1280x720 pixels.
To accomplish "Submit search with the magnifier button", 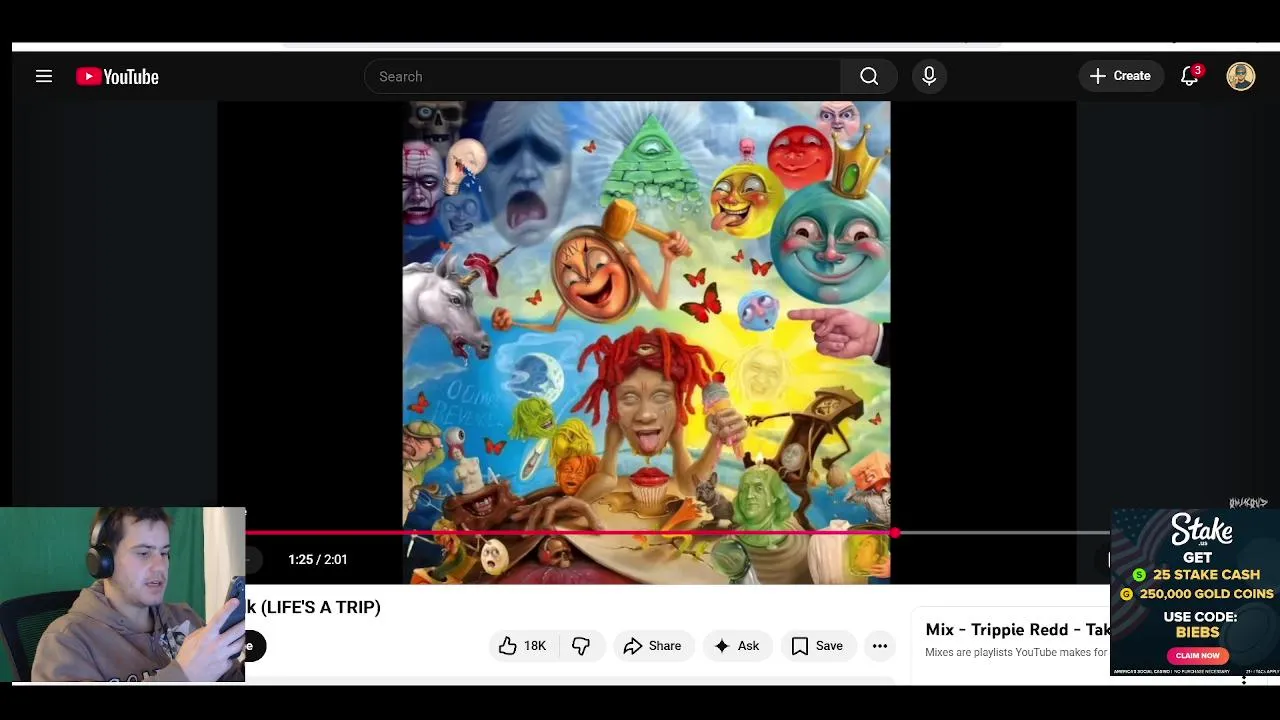I will tap(869, 76).
